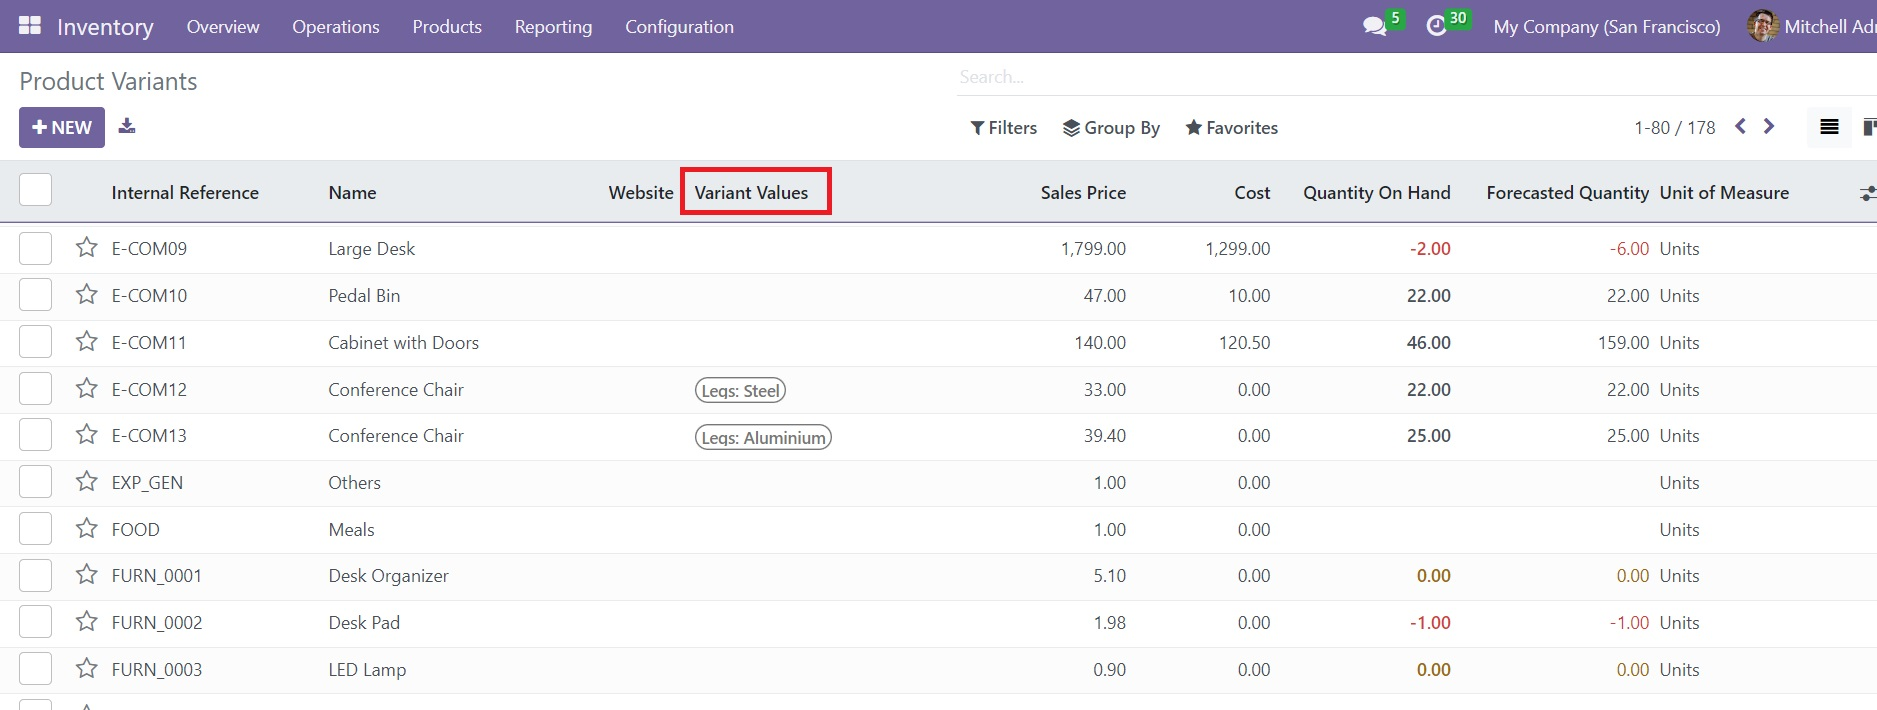
Task: Open the Operations menu
Action: (336, 27)
